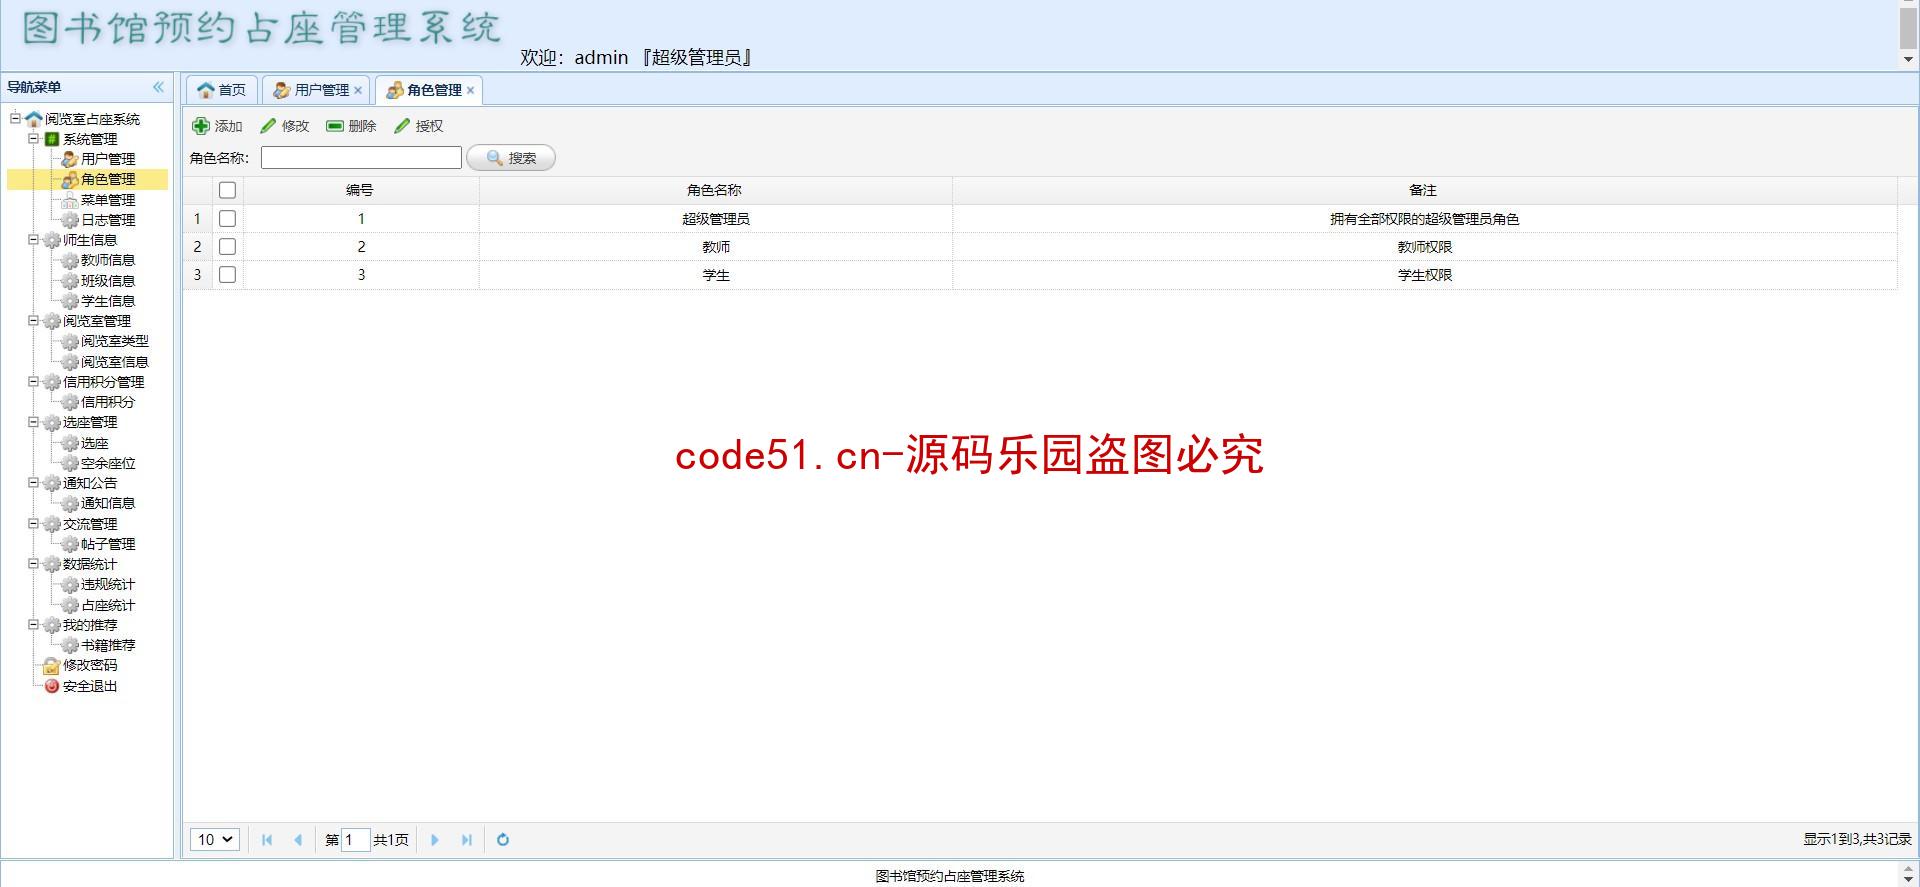Screen dimensions: 1920x887
Task: Click the red icon for 安全退出
Action: [x=52, y=686]
